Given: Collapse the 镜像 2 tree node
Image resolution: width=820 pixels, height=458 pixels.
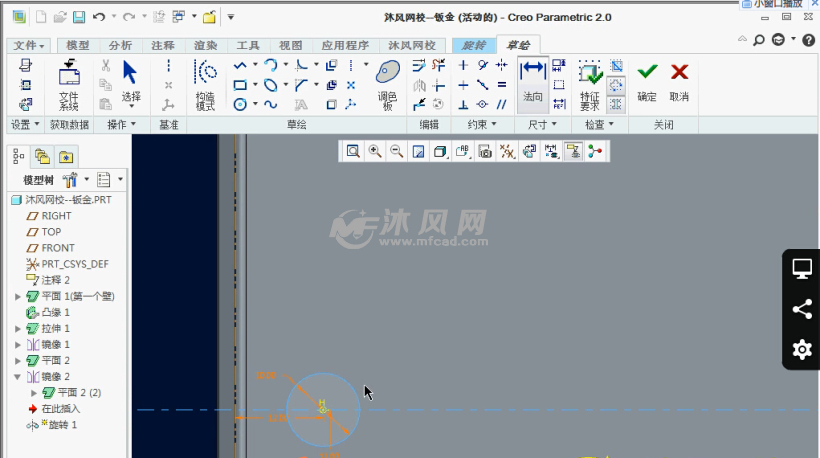Looking at the screenshot, I should pos(18,377).
